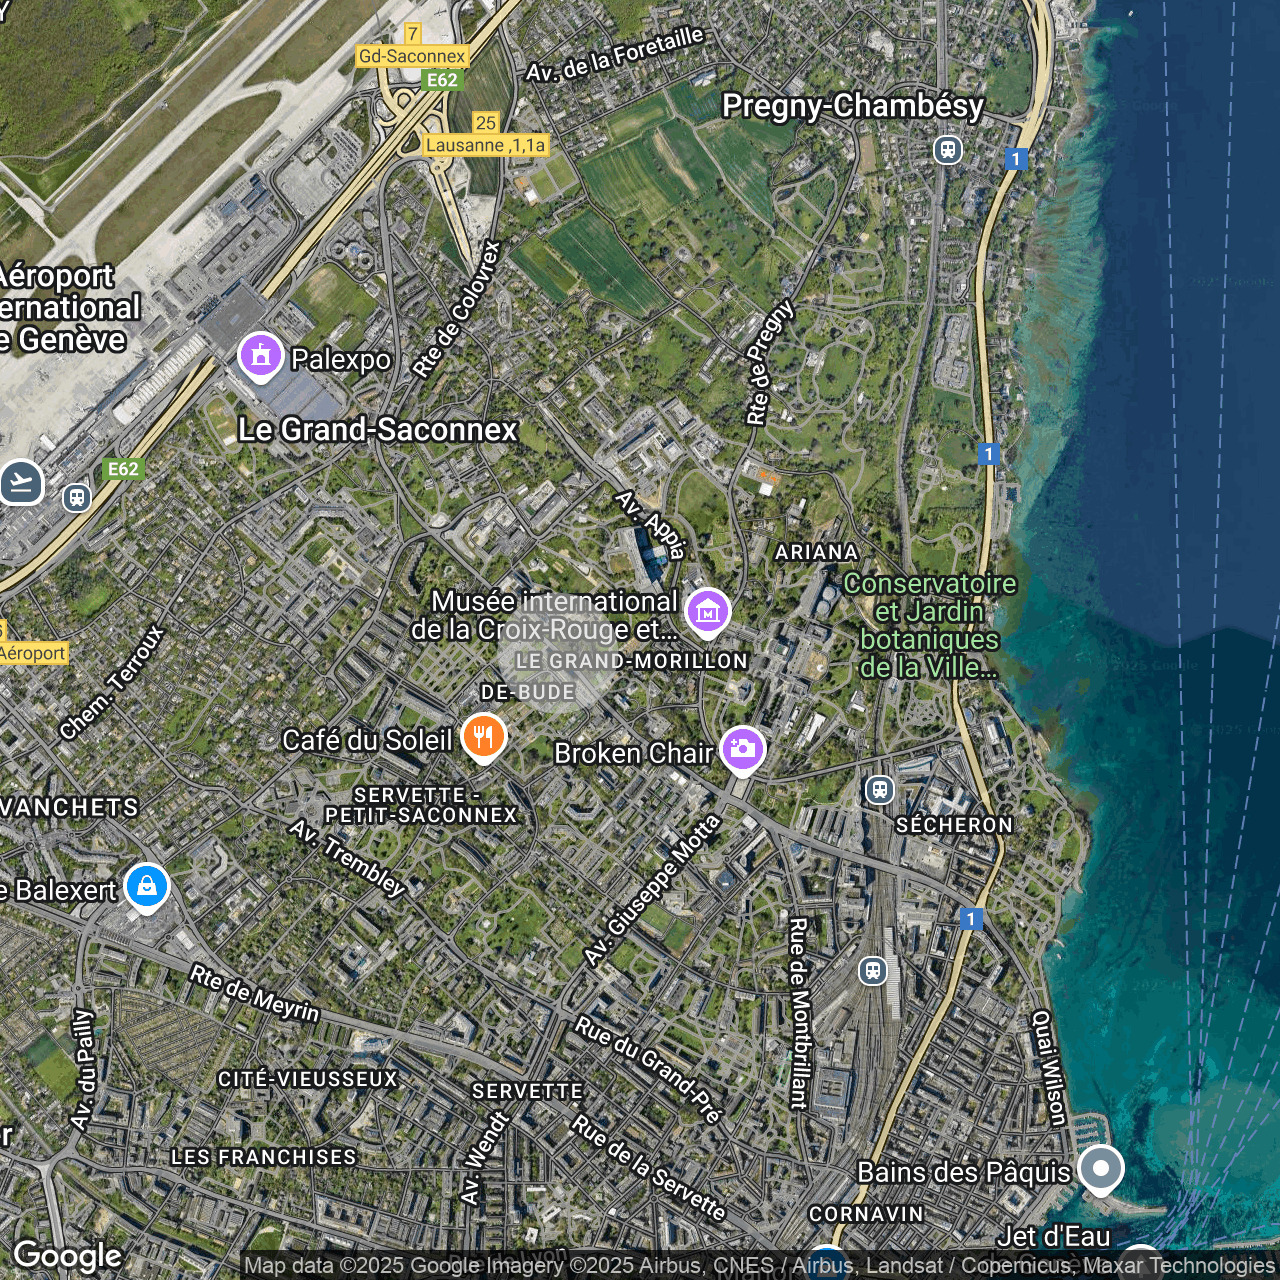This screenshot has width=1280, height=1280.
Task: Click the train station icon near Rue de Montbrillant
Action: [x=873, y=970]
